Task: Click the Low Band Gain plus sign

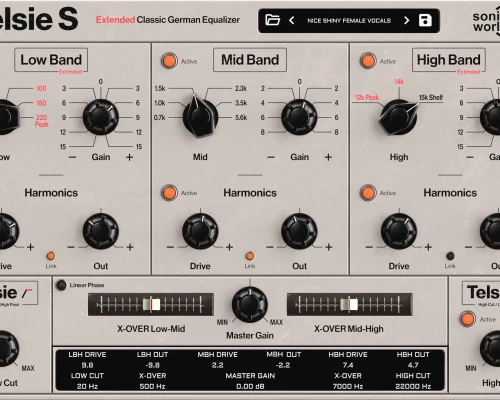Action: tap(130, 157)
